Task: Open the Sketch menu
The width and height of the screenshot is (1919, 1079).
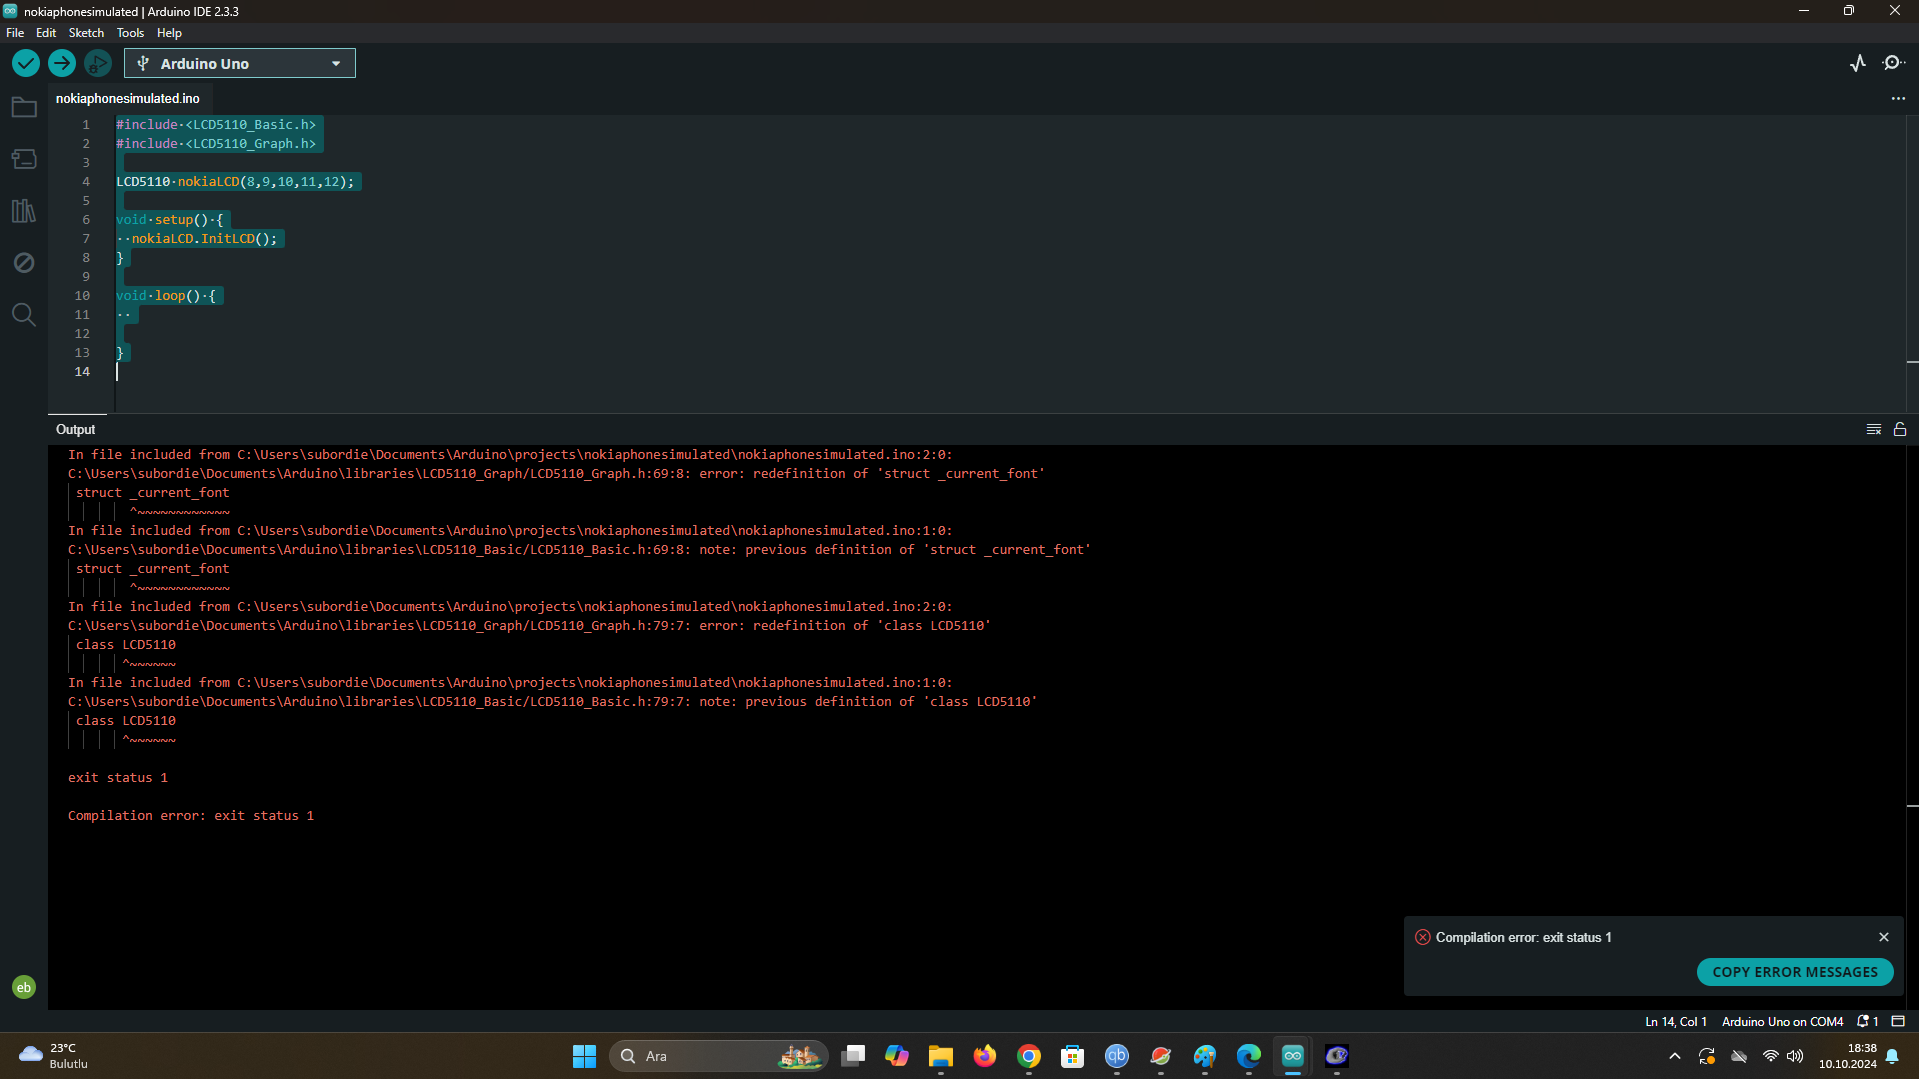Action: click(x=86, y=32)
